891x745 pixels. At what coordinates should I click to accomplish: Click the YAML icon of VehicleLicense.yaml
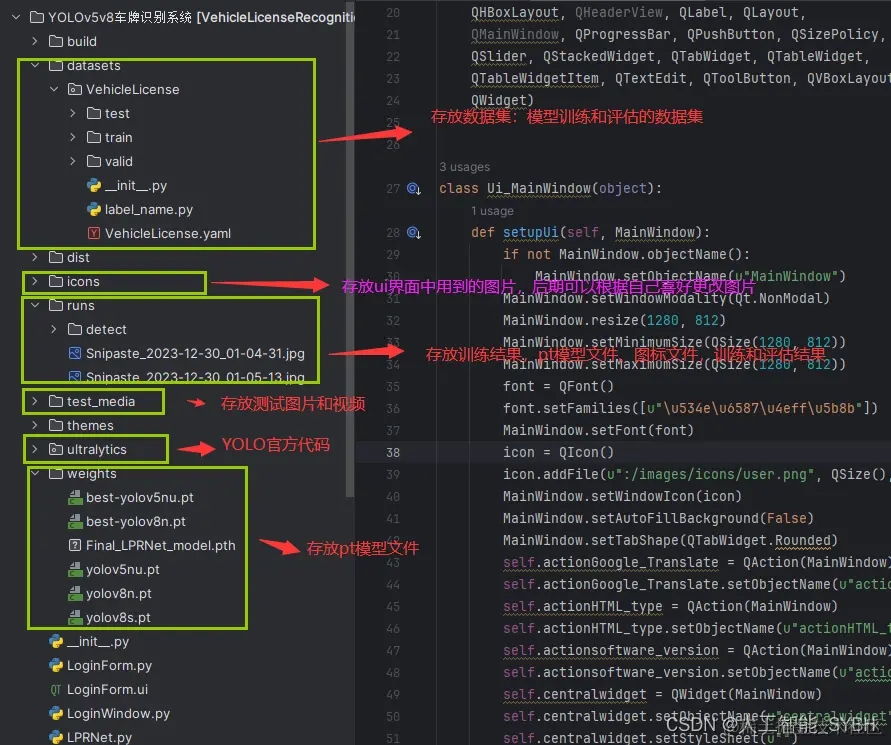coord(94,233)
